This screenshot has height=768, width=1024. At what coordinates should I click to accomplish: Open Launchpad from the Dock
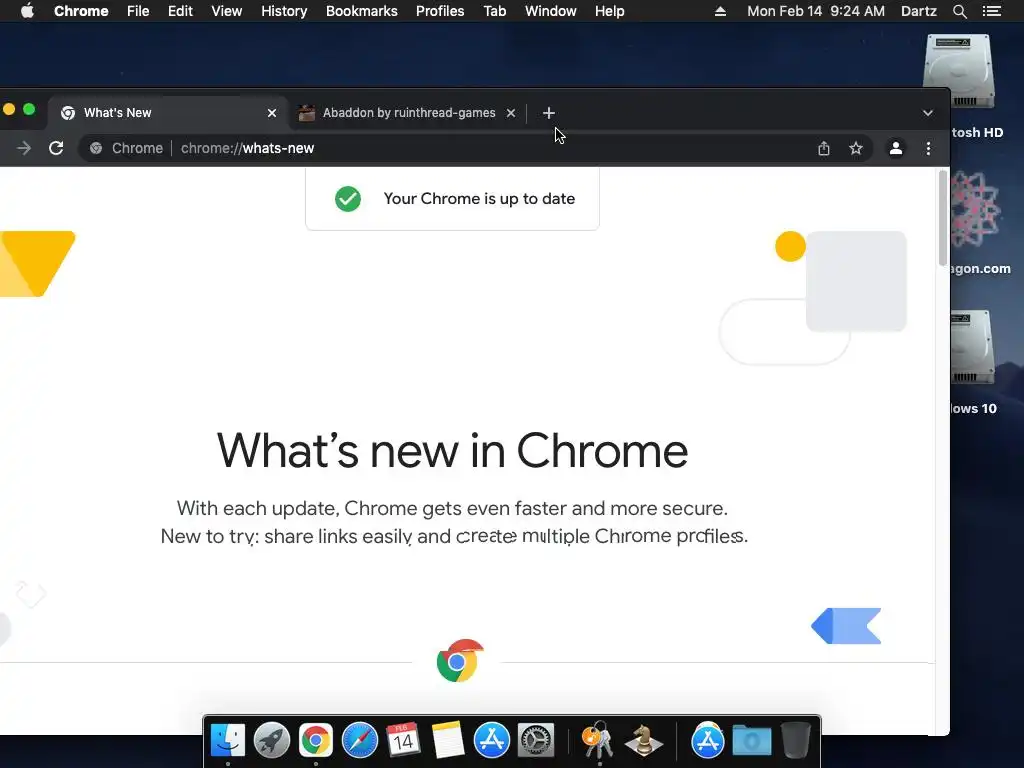click(x=272, y=740)
